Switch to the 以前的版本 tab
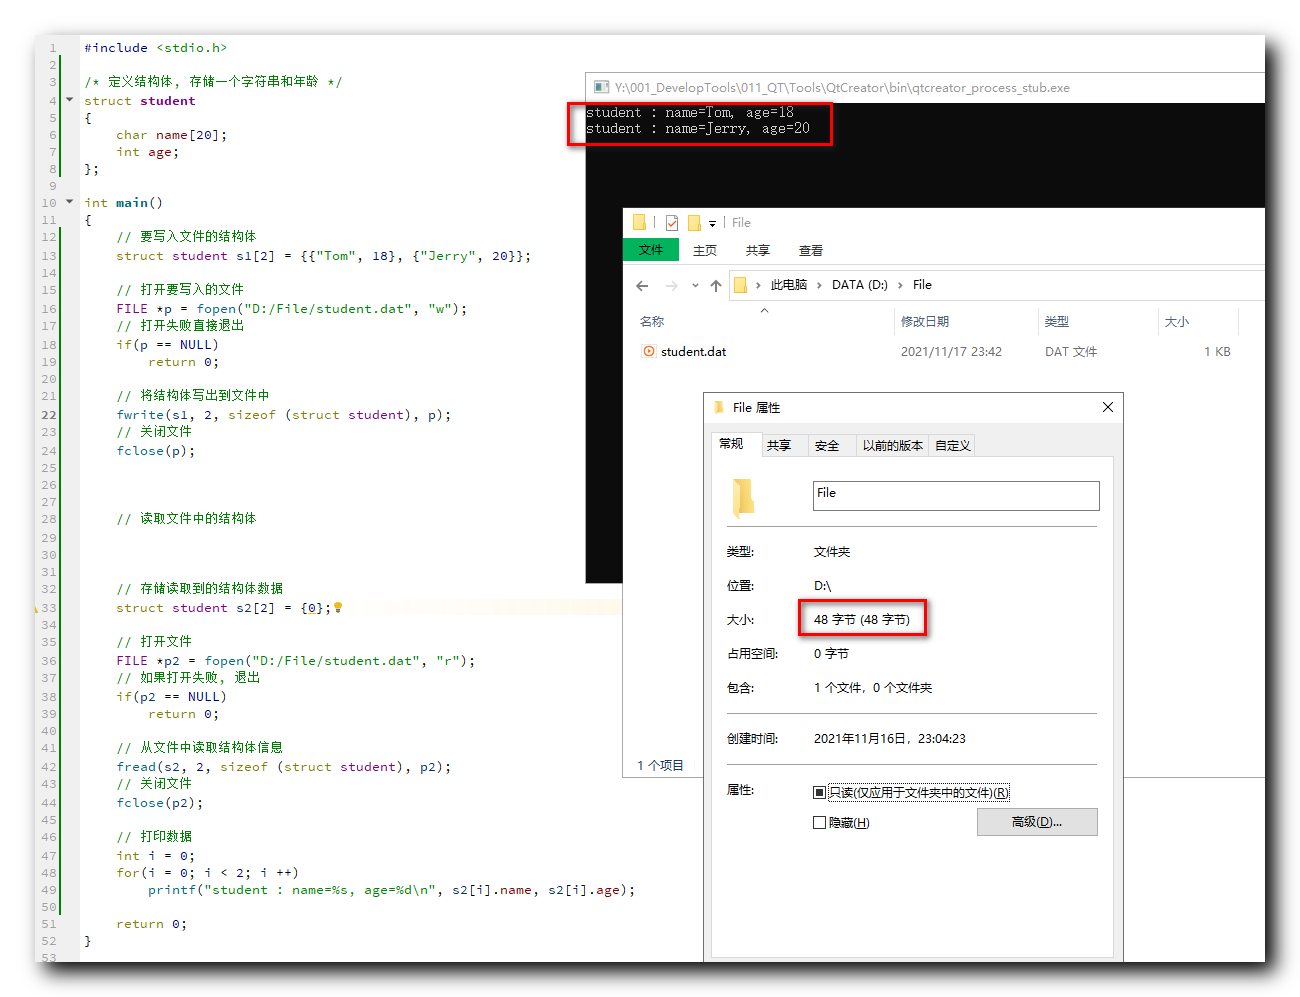The height and width of the screenshot is (997, 1300). pos(893,446)
